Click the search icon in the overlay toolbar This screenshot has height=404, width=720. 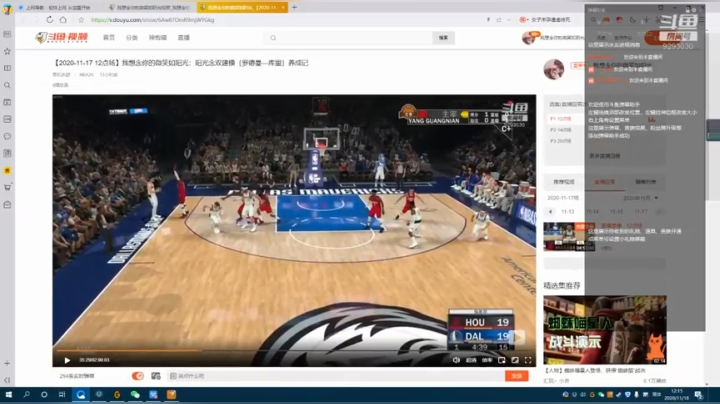click(593, 20)
